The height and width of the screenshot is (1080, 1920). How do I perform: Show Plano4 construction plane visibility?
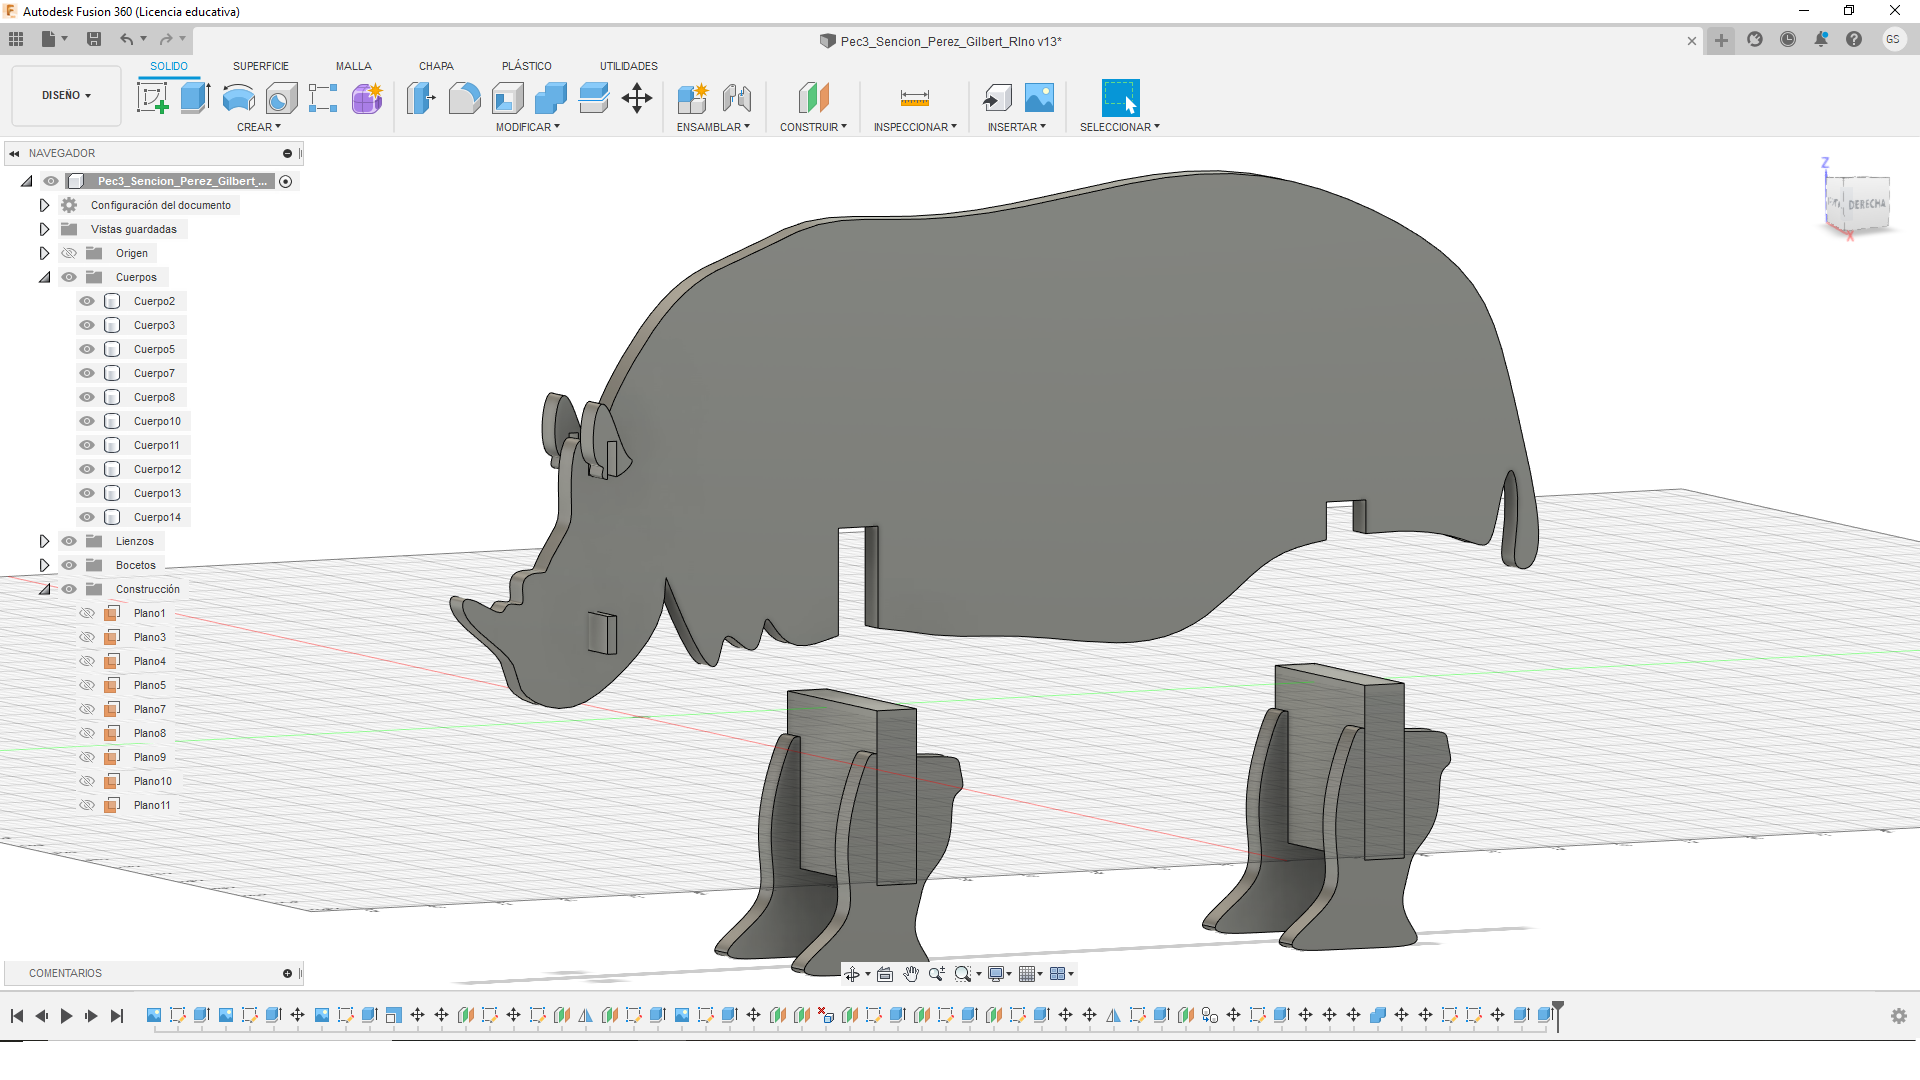pyautogui.click(x=87, y=661)
